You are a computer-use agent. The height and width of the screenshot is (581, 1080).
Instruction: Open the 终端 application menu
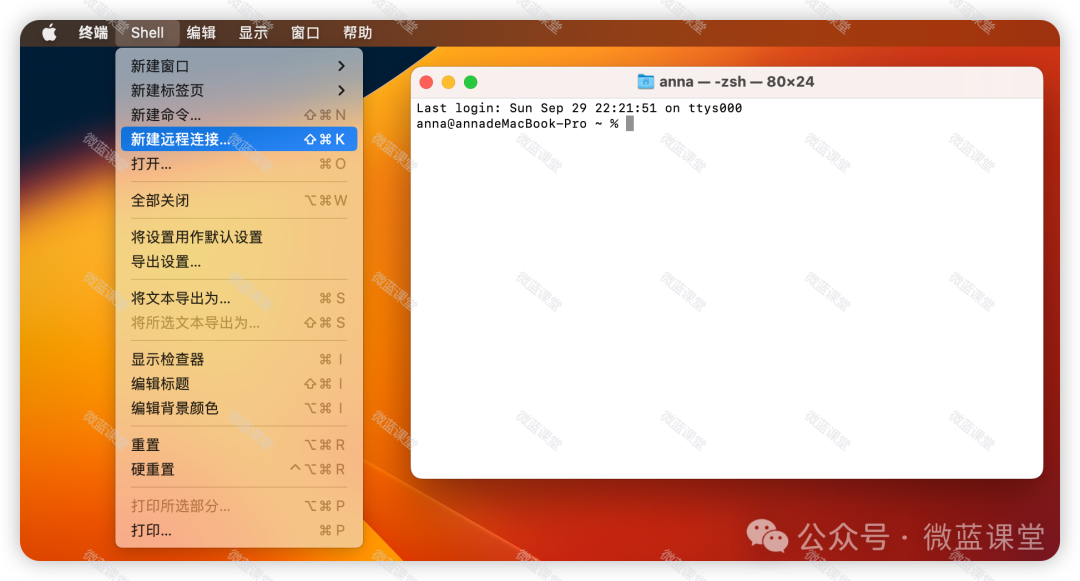click(93, 32)
